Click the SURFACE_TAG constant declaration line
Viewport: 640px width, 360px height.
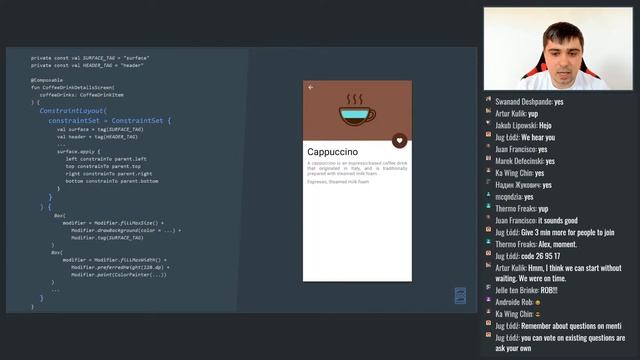click(x=90, y=58)
